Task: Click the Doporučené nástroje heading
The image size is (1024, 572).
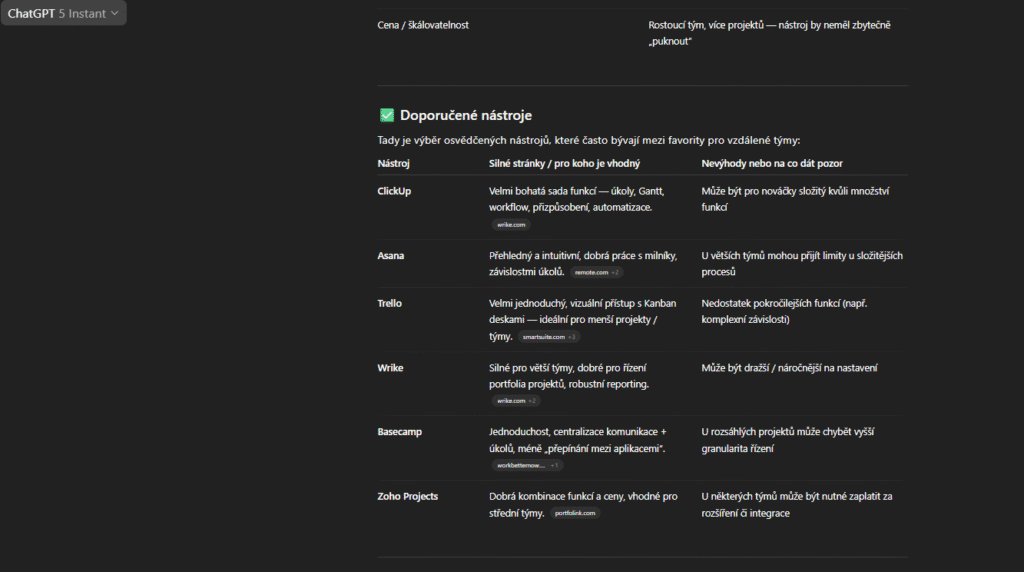Action: (465, 115)
